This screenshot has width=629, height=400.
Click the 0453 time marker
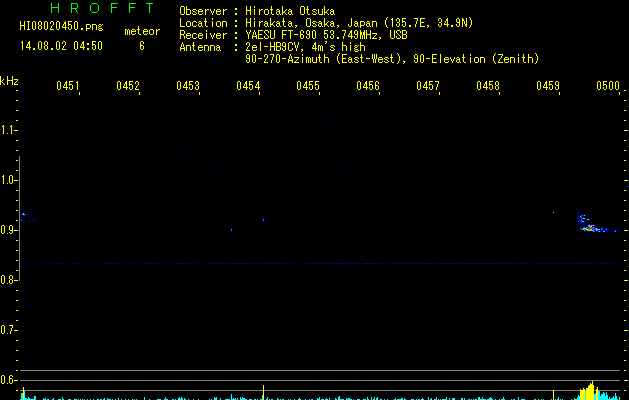(x=188, y=86)
